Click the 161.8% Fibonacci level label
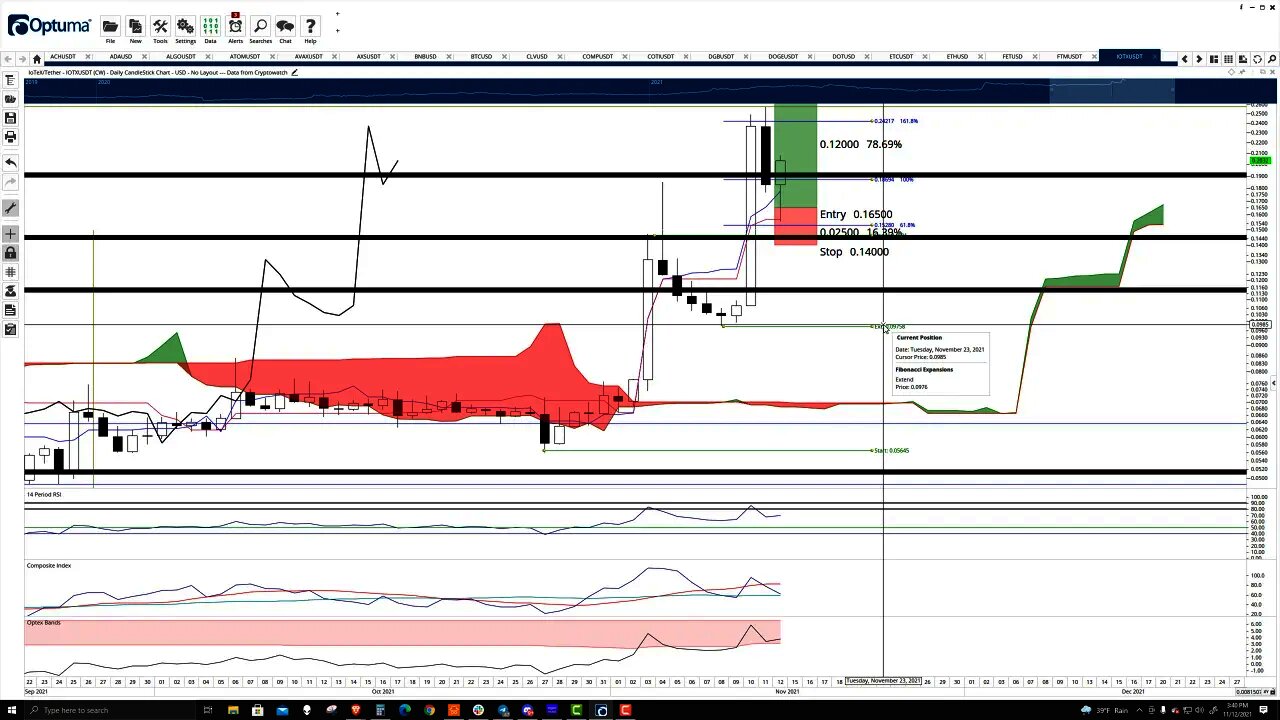 pyautogui.click(x=908, y=121)
